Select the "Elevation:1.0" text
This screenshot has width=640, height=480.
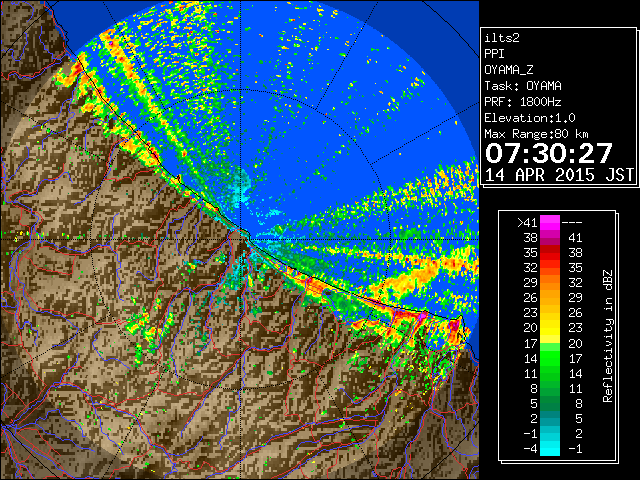530,118
